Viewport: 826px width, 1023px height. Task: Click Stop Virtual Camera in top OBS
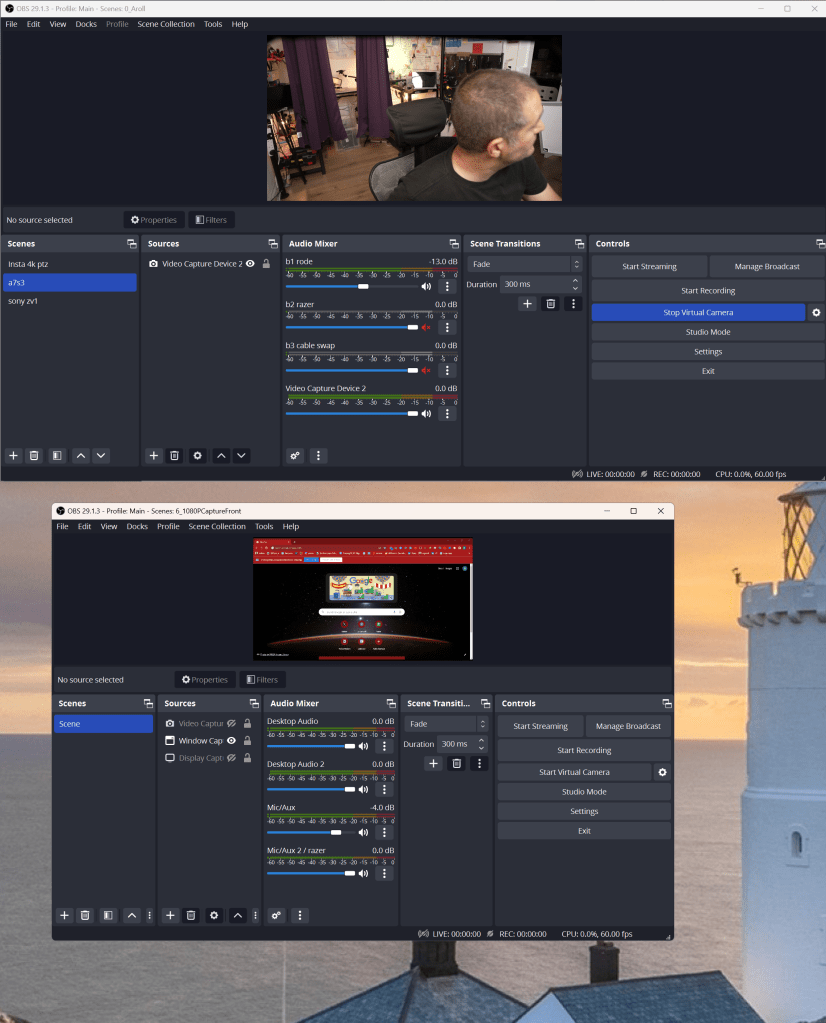698,313
